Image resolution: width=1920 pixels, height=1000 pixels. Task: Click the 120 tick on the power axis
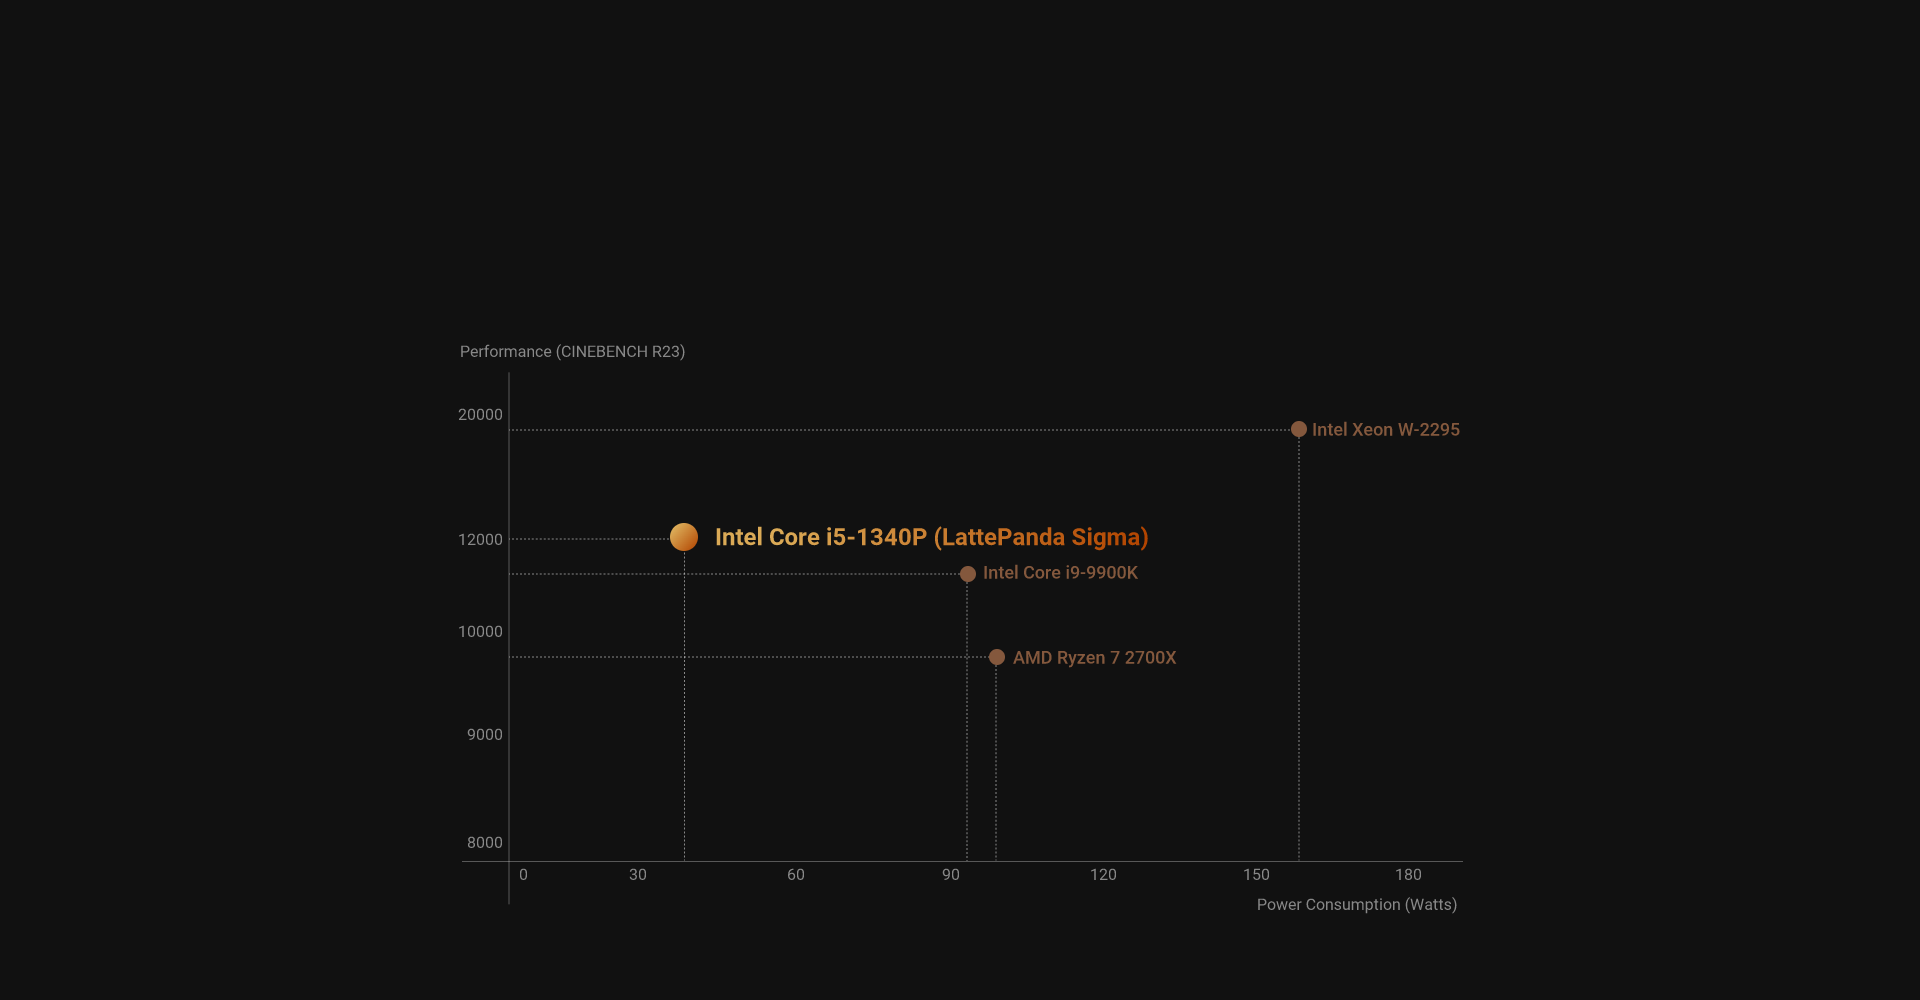click(x=1103, y=875)
